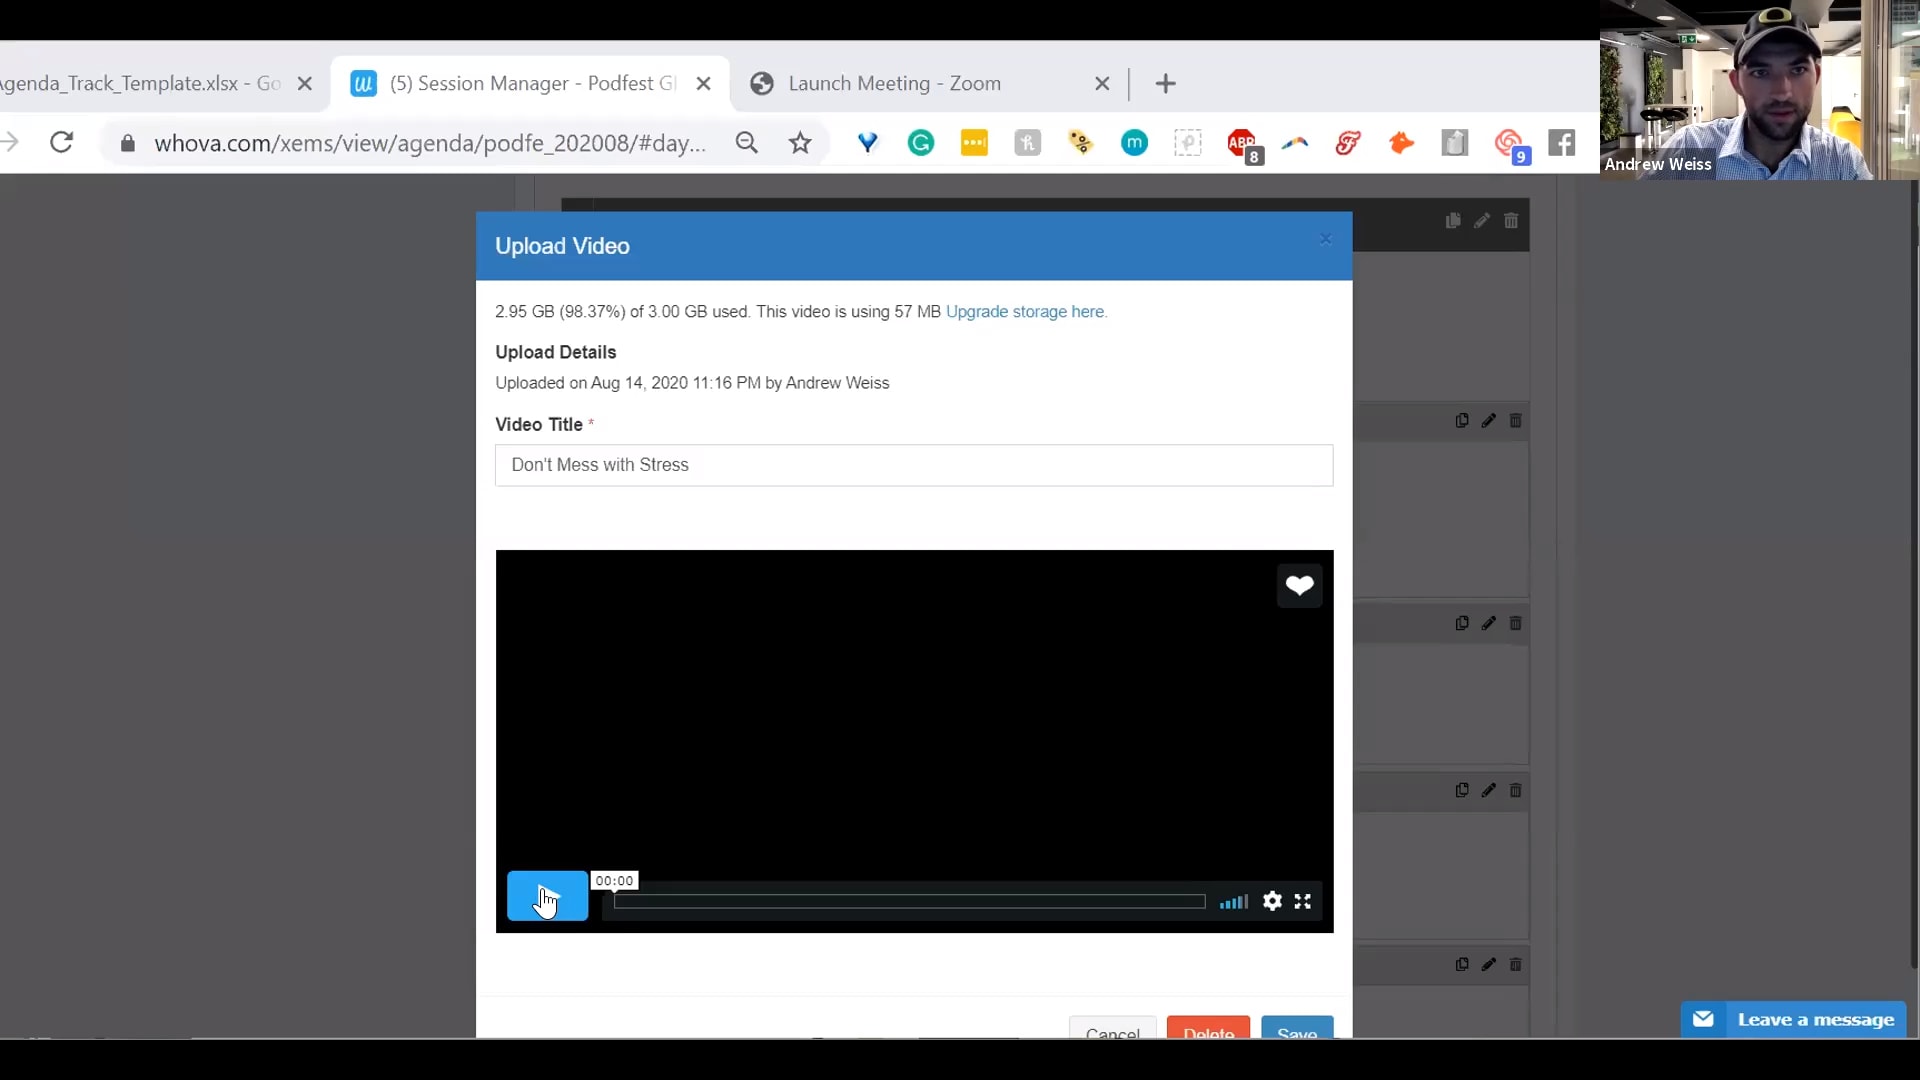Open a new browser tab
The height and width of the screenshot is (1080, 1920).
click(1165, 84)
